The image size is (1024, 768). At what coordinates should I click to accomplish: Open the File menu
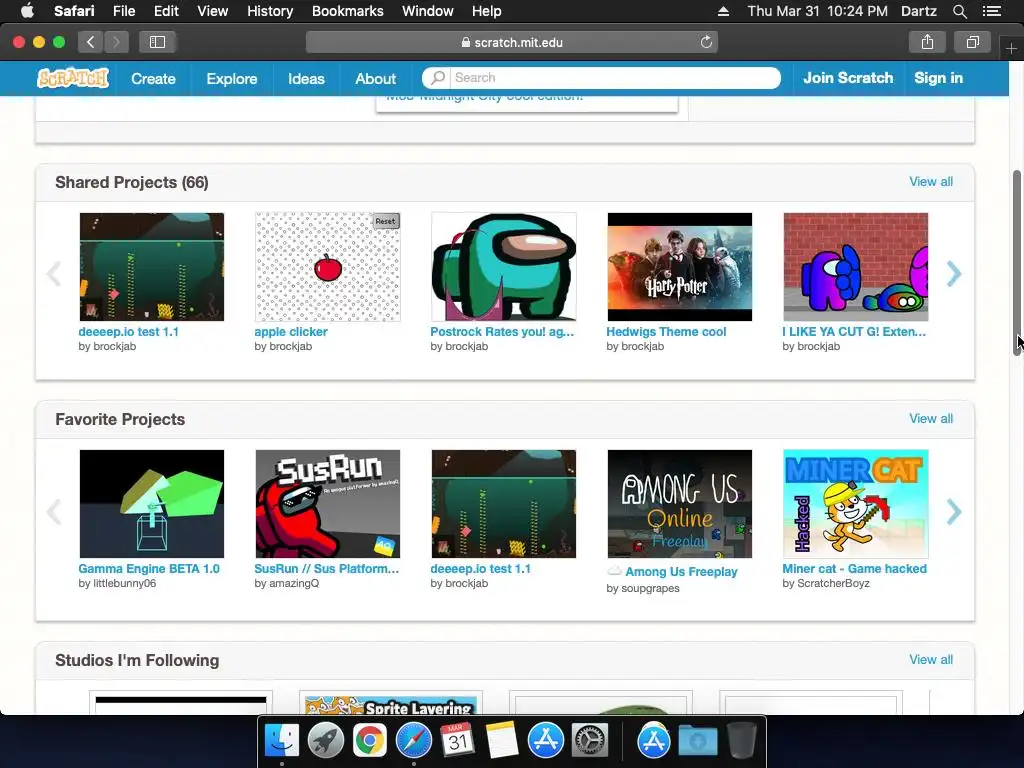click(123, 11)
